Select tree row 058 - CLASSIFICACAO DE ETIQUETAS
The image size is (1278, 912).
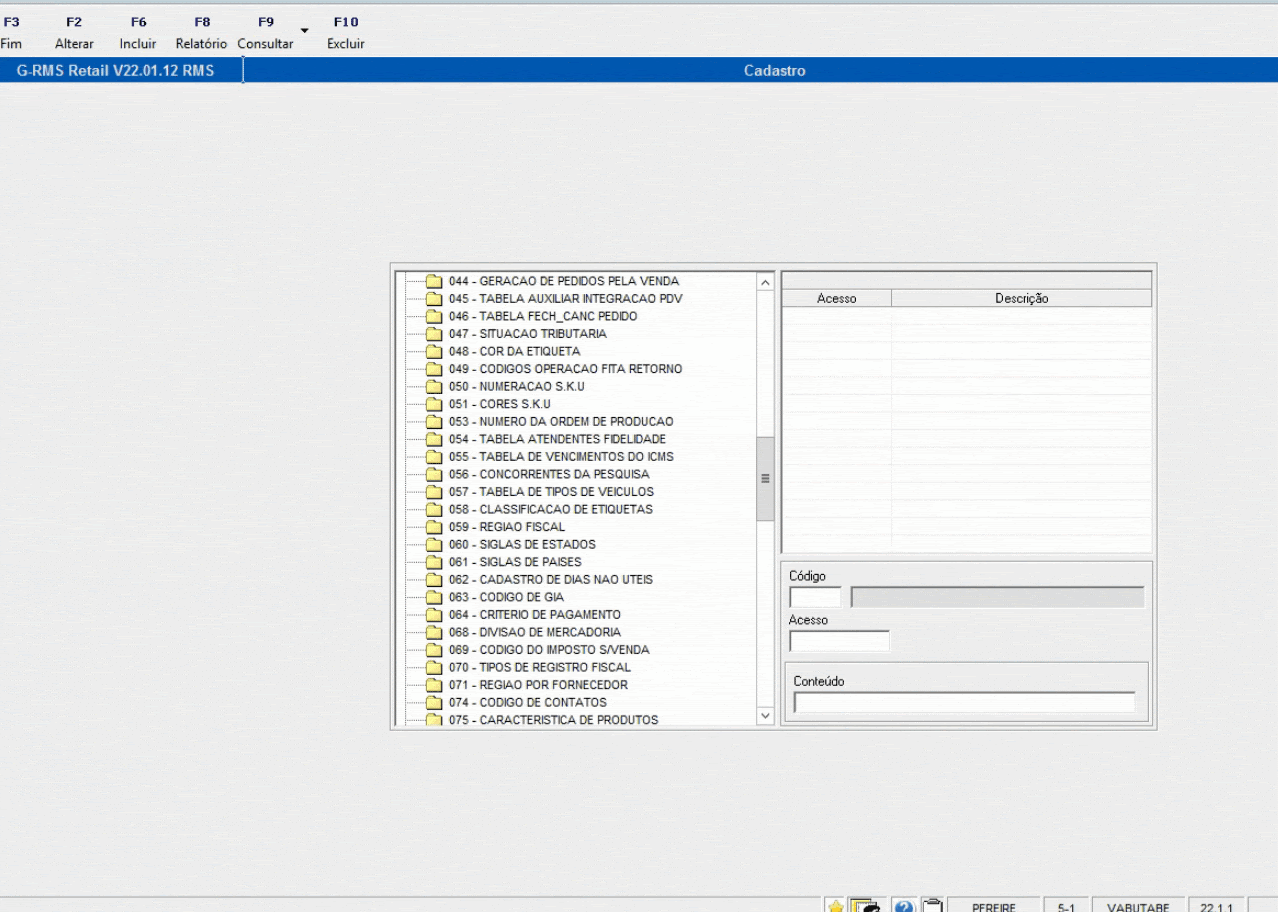[550, 509]
